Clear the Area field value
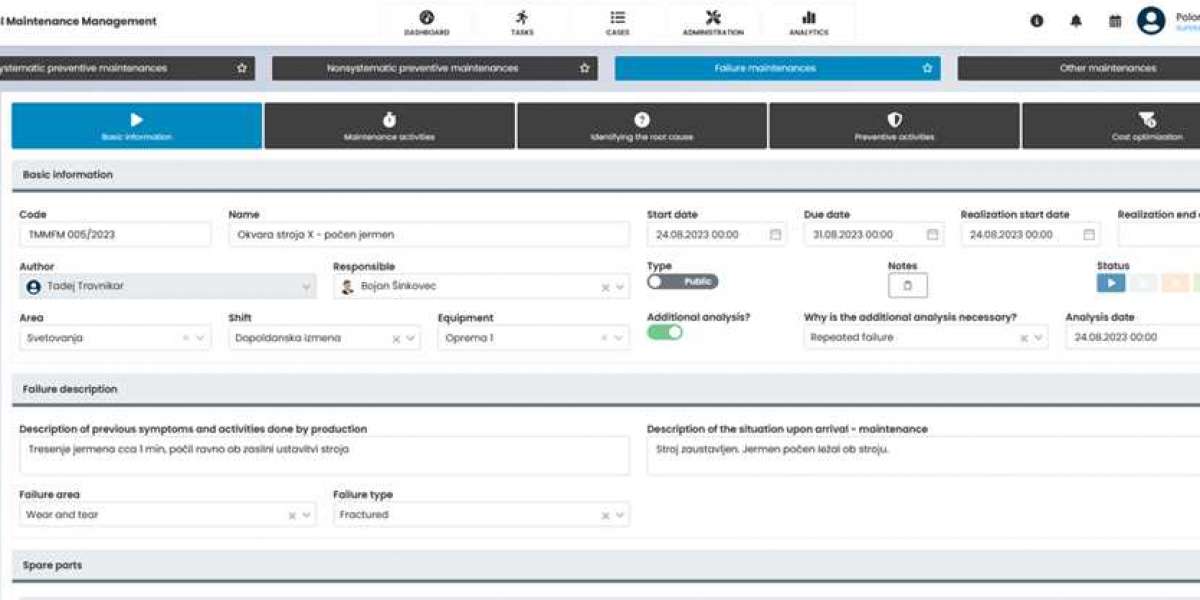The width and height of the screenshot is (1200, 600). point(186,339)
